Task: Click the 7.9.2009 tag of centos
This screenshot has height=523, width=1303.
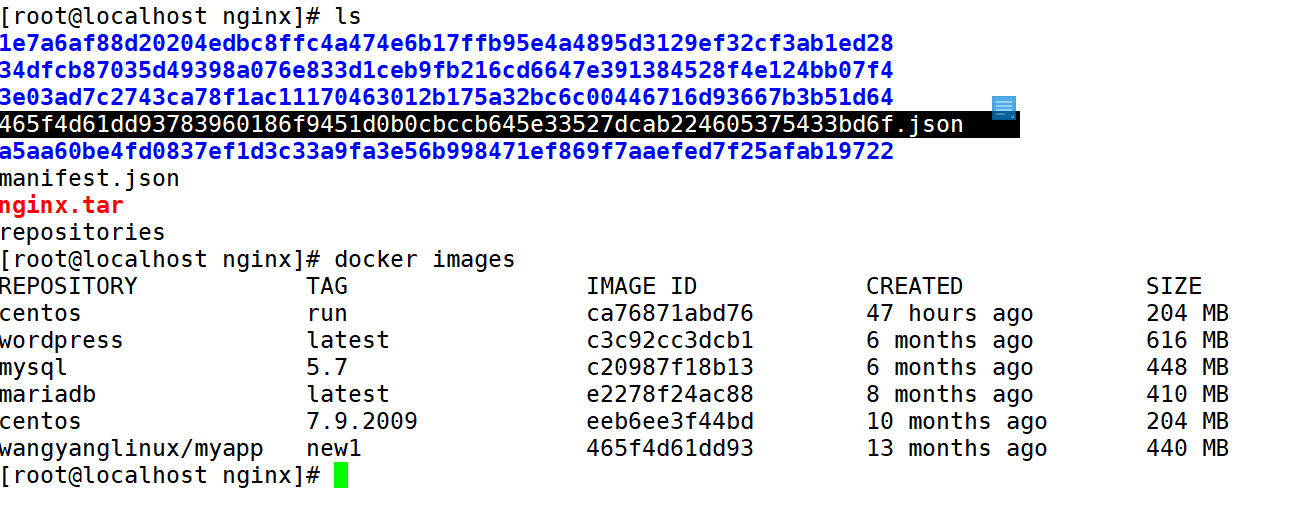Action: (x=362, y=421)
